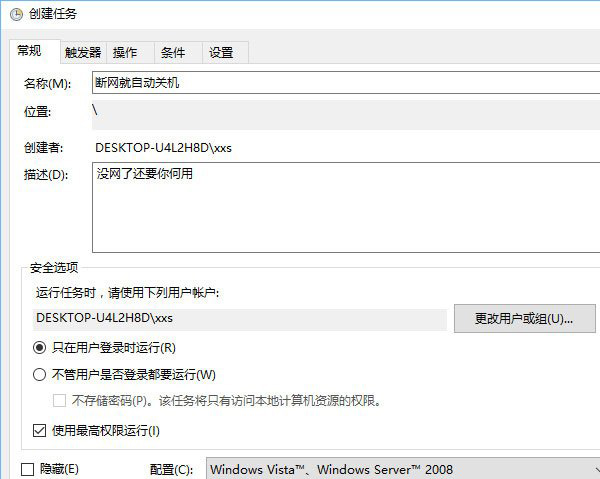Uncheck 使用最高权限运行 checkbox
This screenshot has height=479, width=600.
[x=40, y=431]
